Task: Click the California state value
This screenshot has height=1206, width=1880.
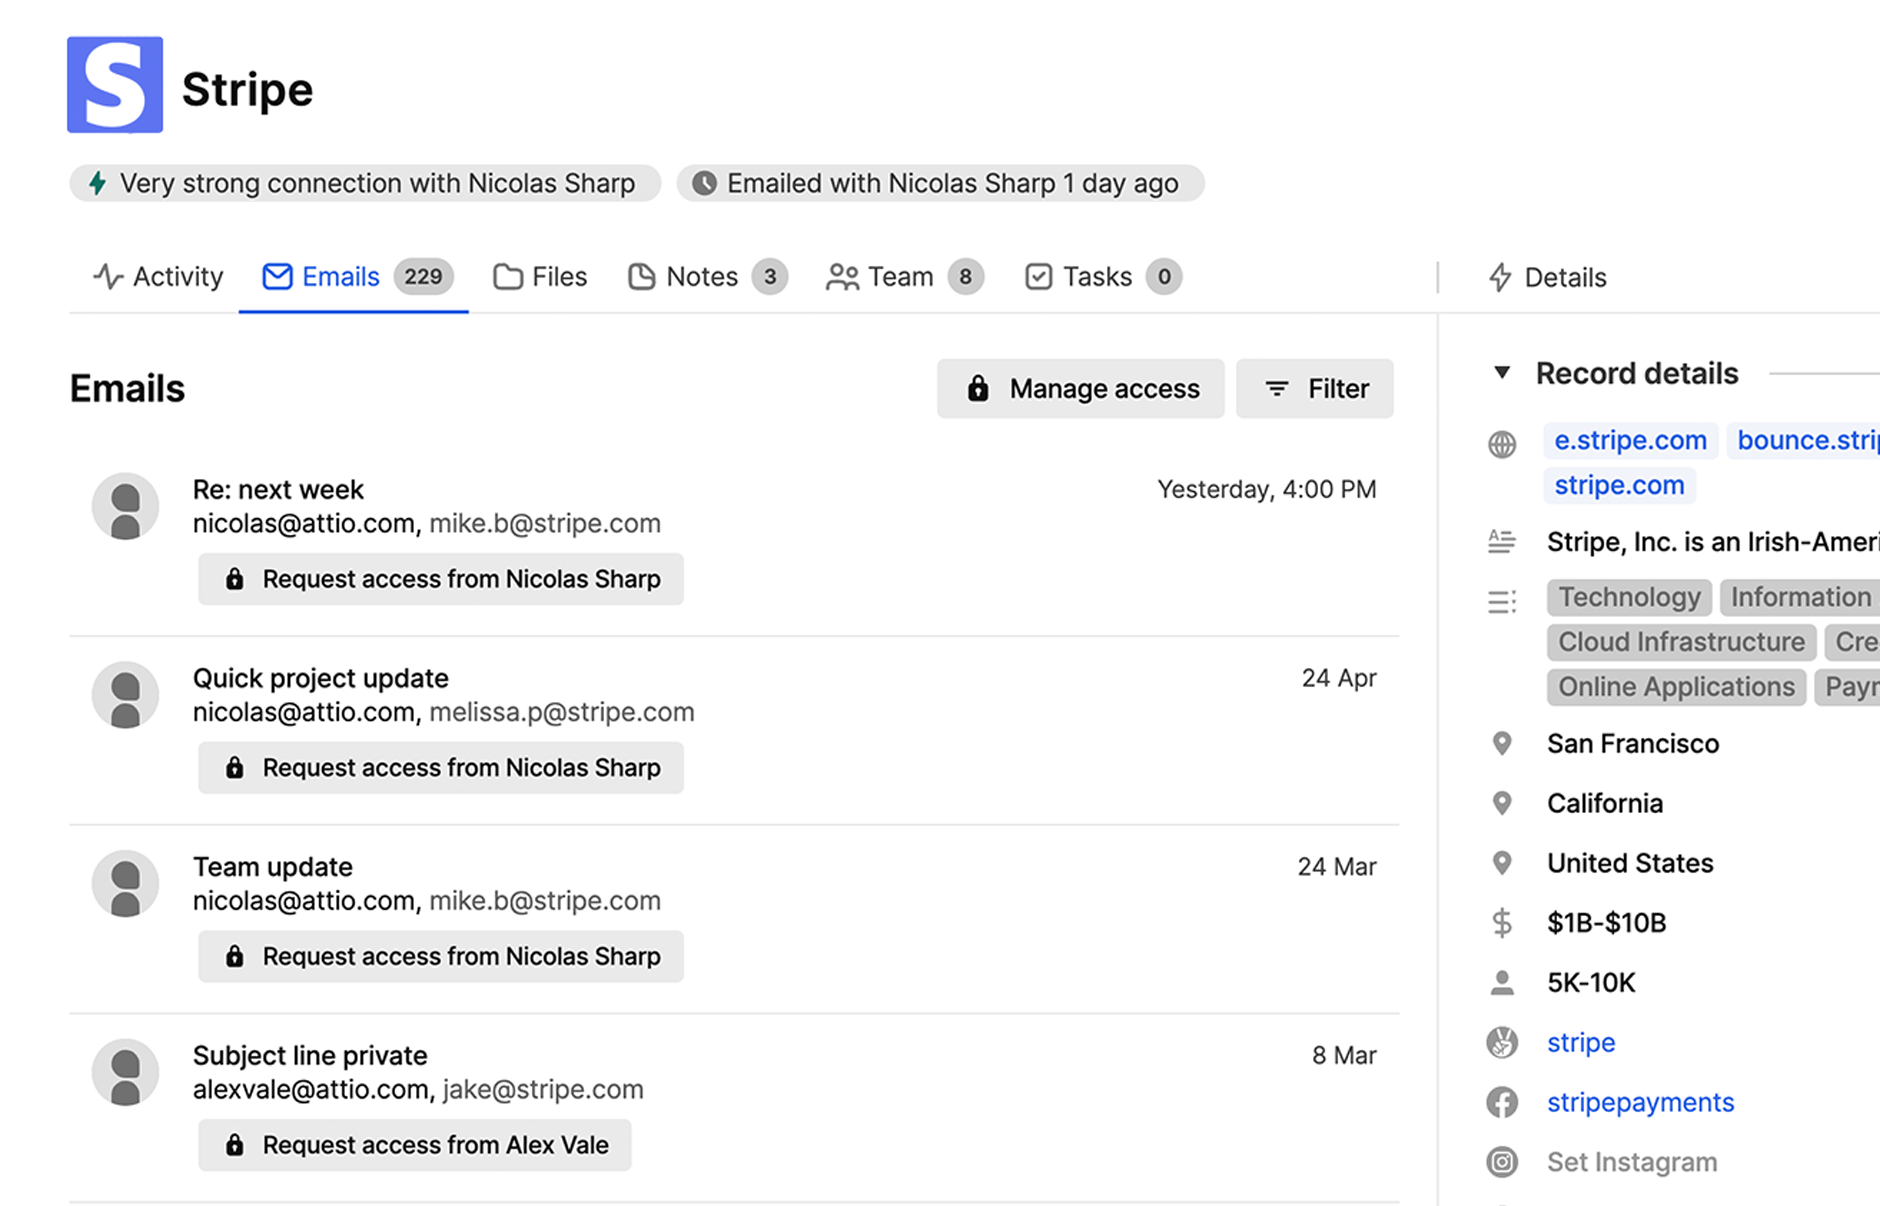Action: click(1605, 803)
